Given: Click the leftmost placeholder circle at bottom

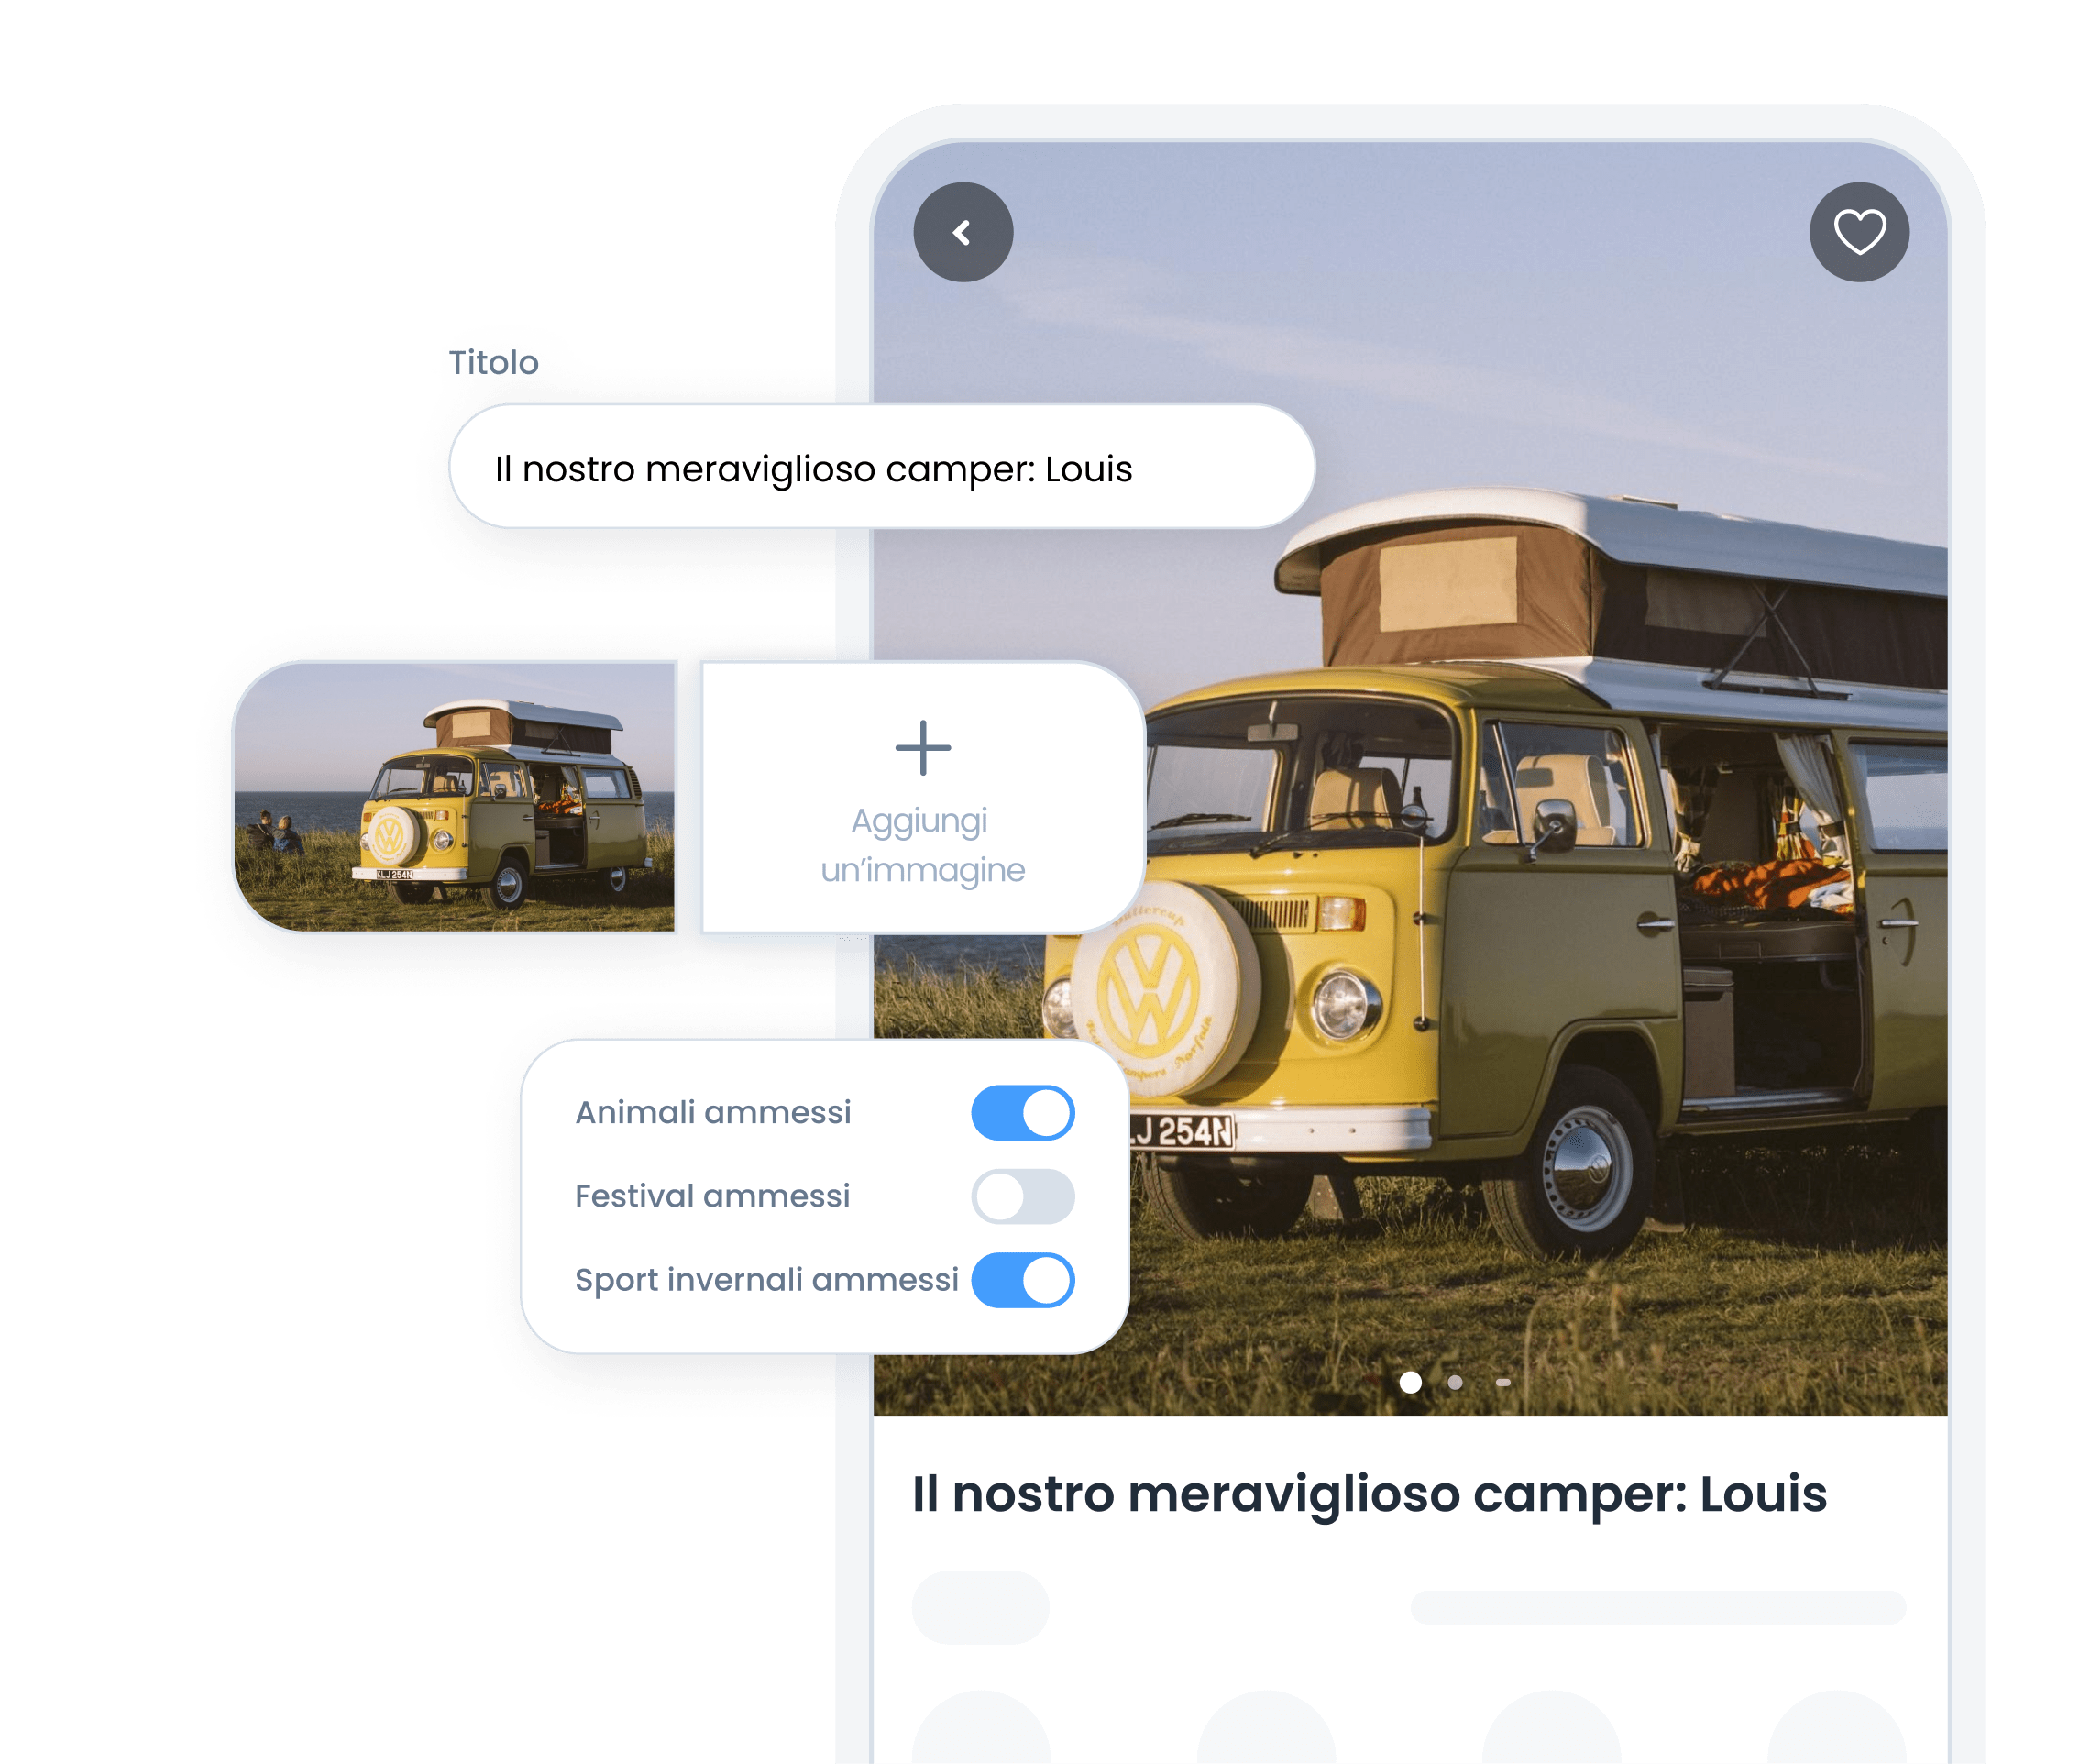Looking at the screenshot, I should [981, 1733].
